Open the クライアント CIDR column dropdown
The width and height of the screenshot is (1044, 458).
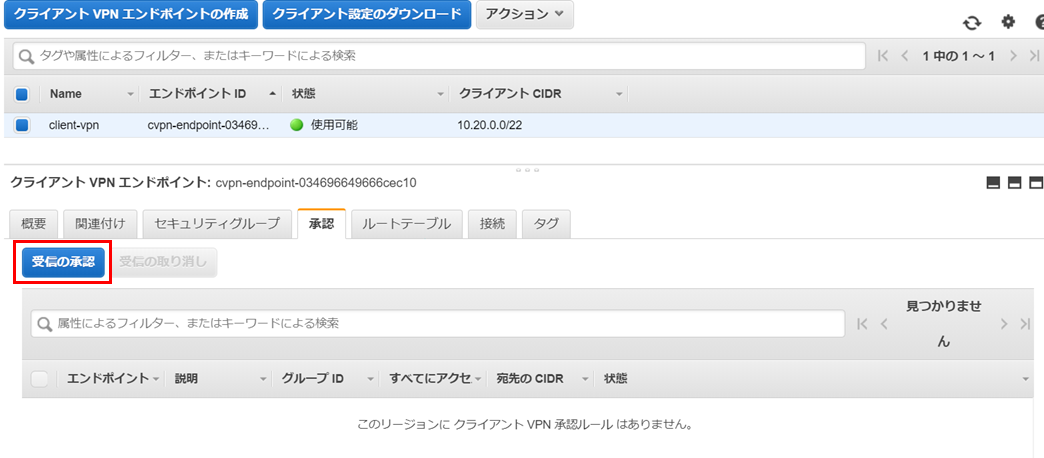619,95
